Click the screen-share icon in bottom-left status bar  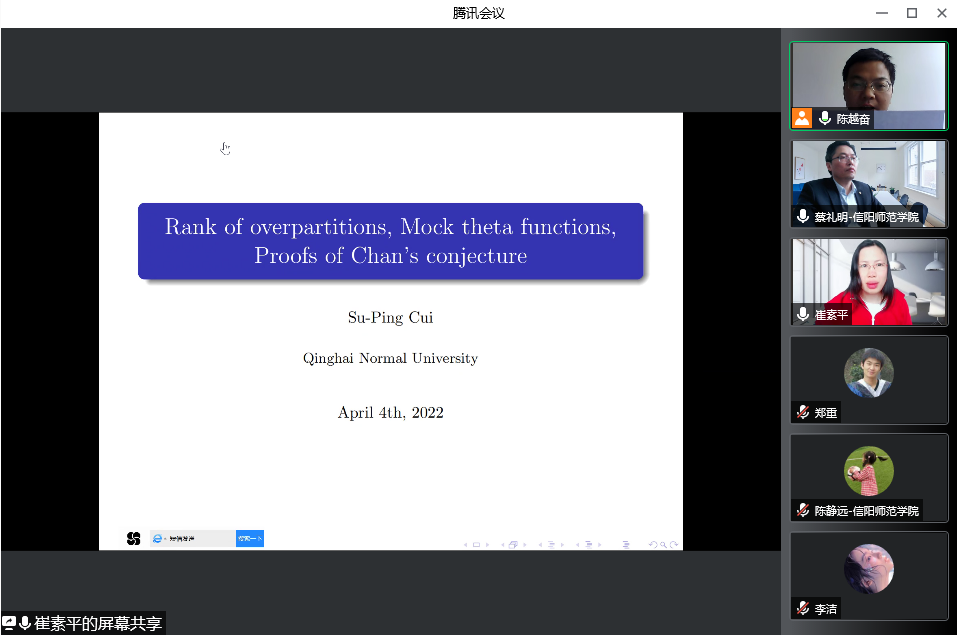tap(9, 623)
